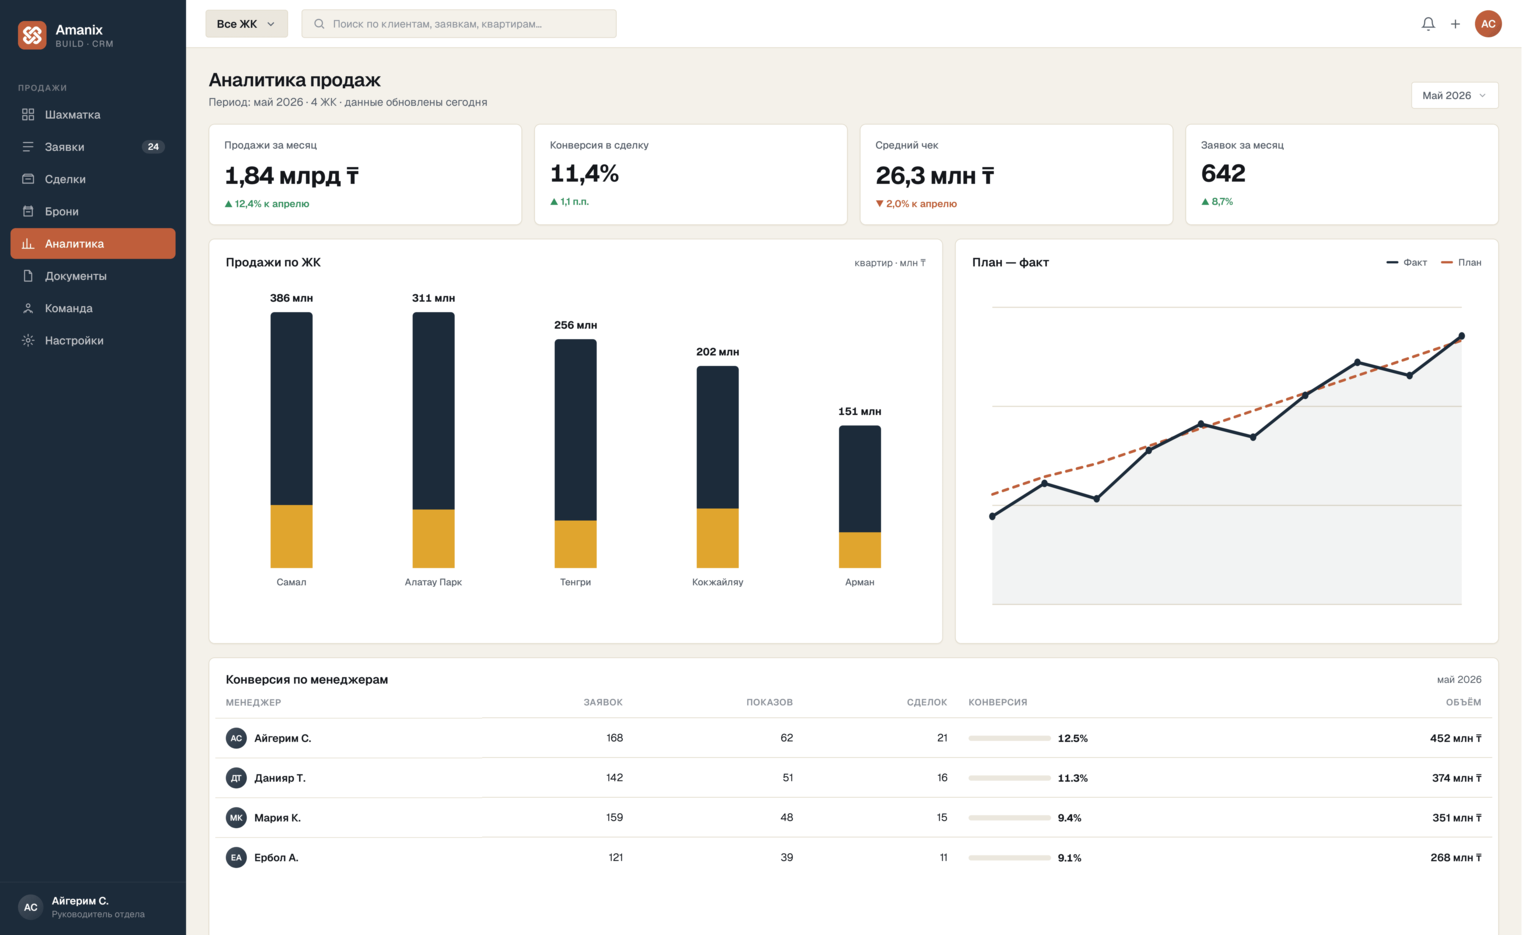Open Команда in sidebar
The height and width of the screenshot is (935, 1523).
pyautogui.click(x=93, y=308)
